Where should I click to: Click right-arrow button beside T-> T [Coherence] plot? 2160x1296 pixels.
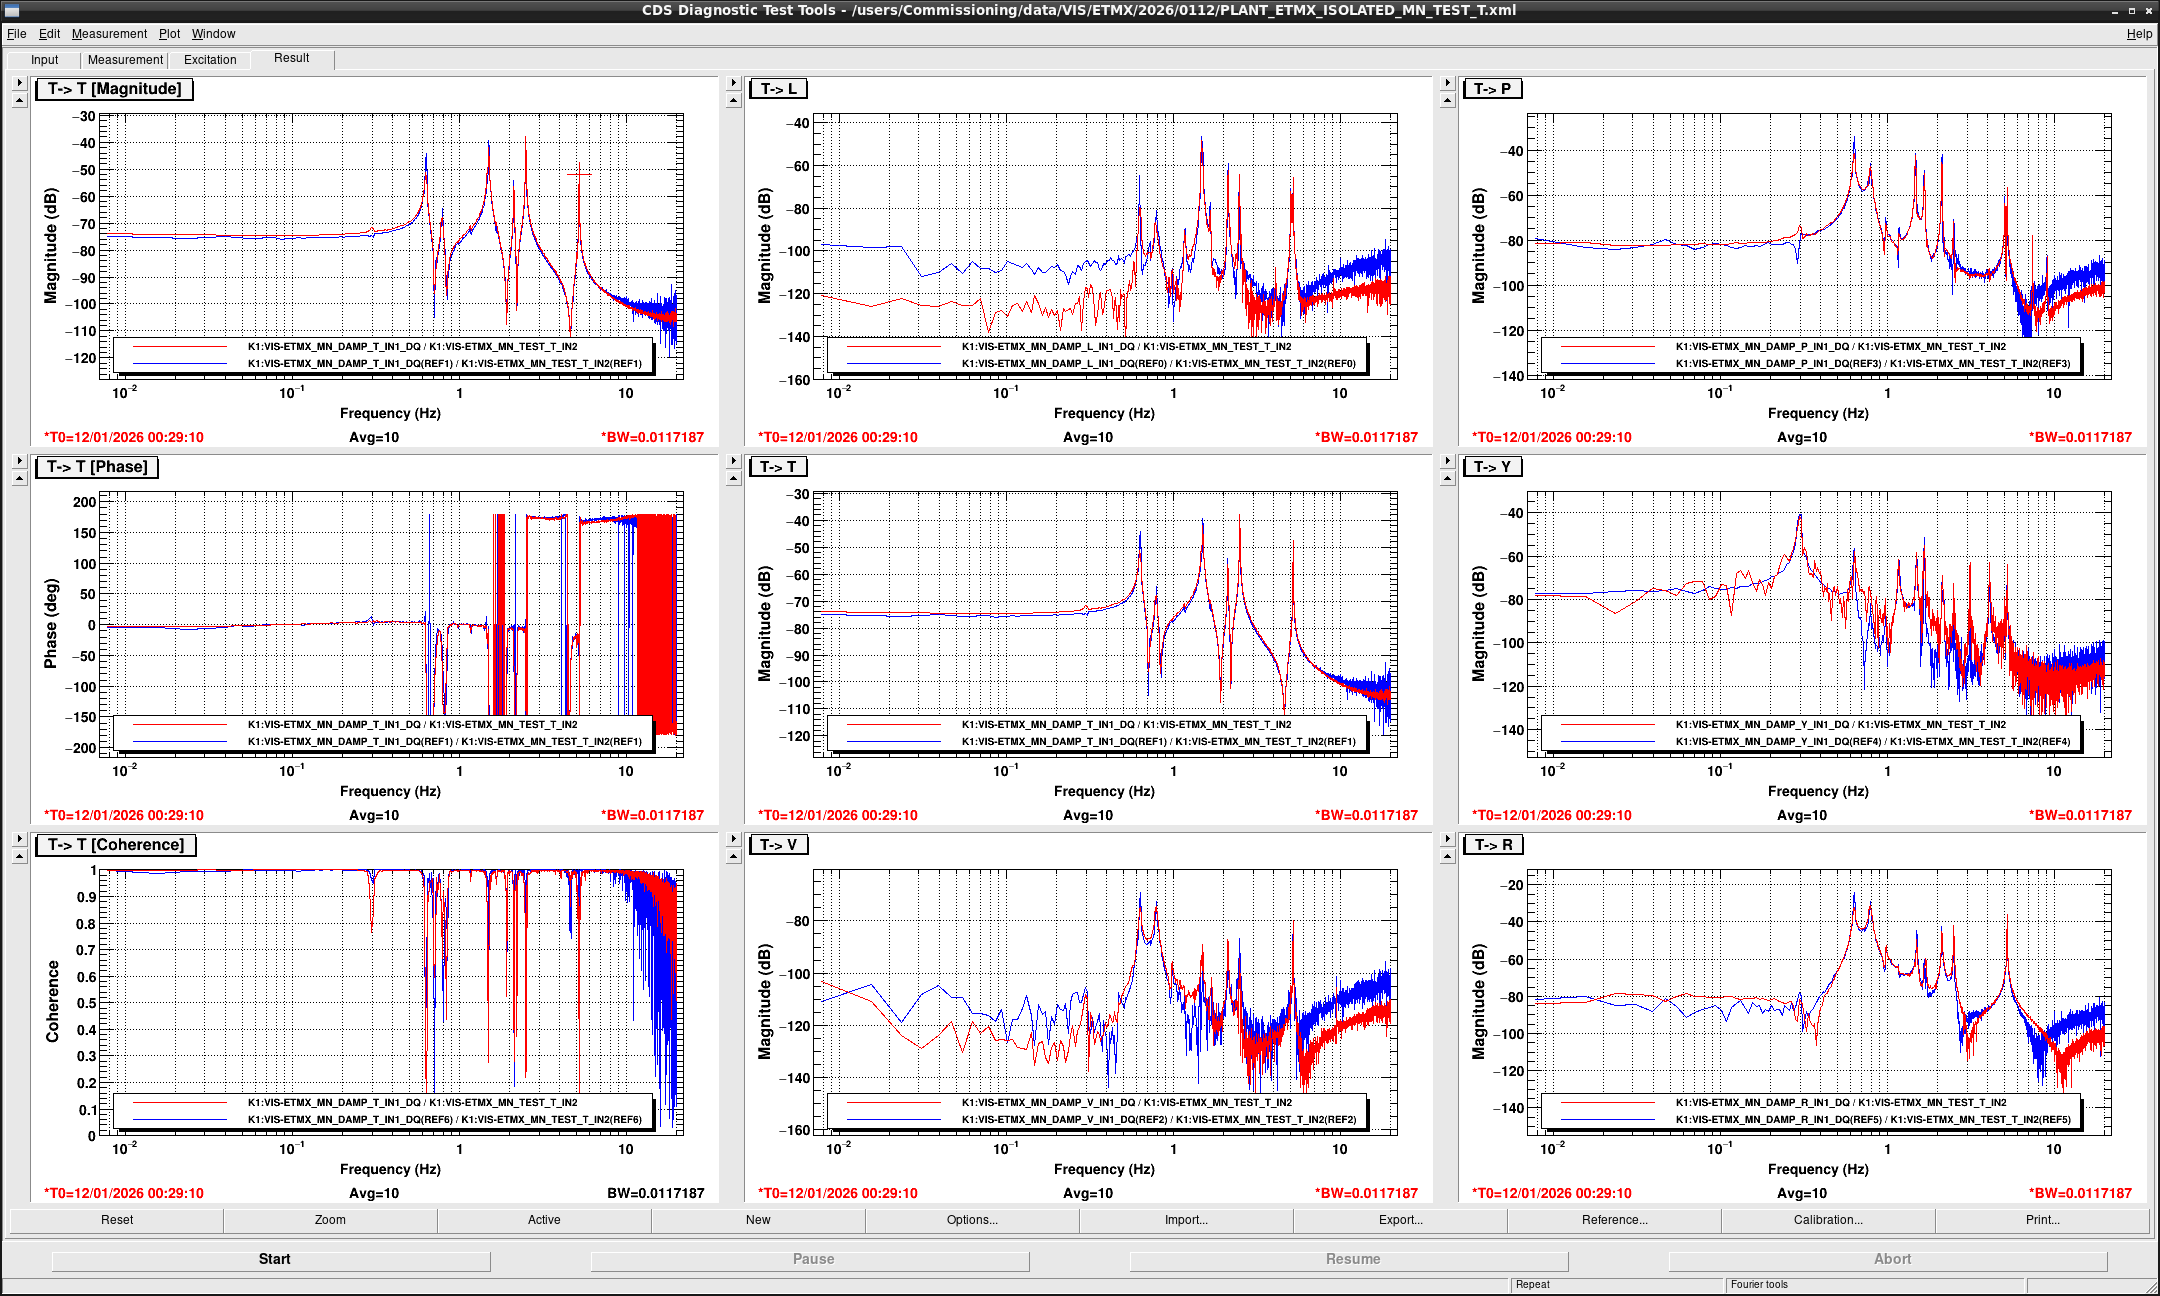[x=19, y=839]
